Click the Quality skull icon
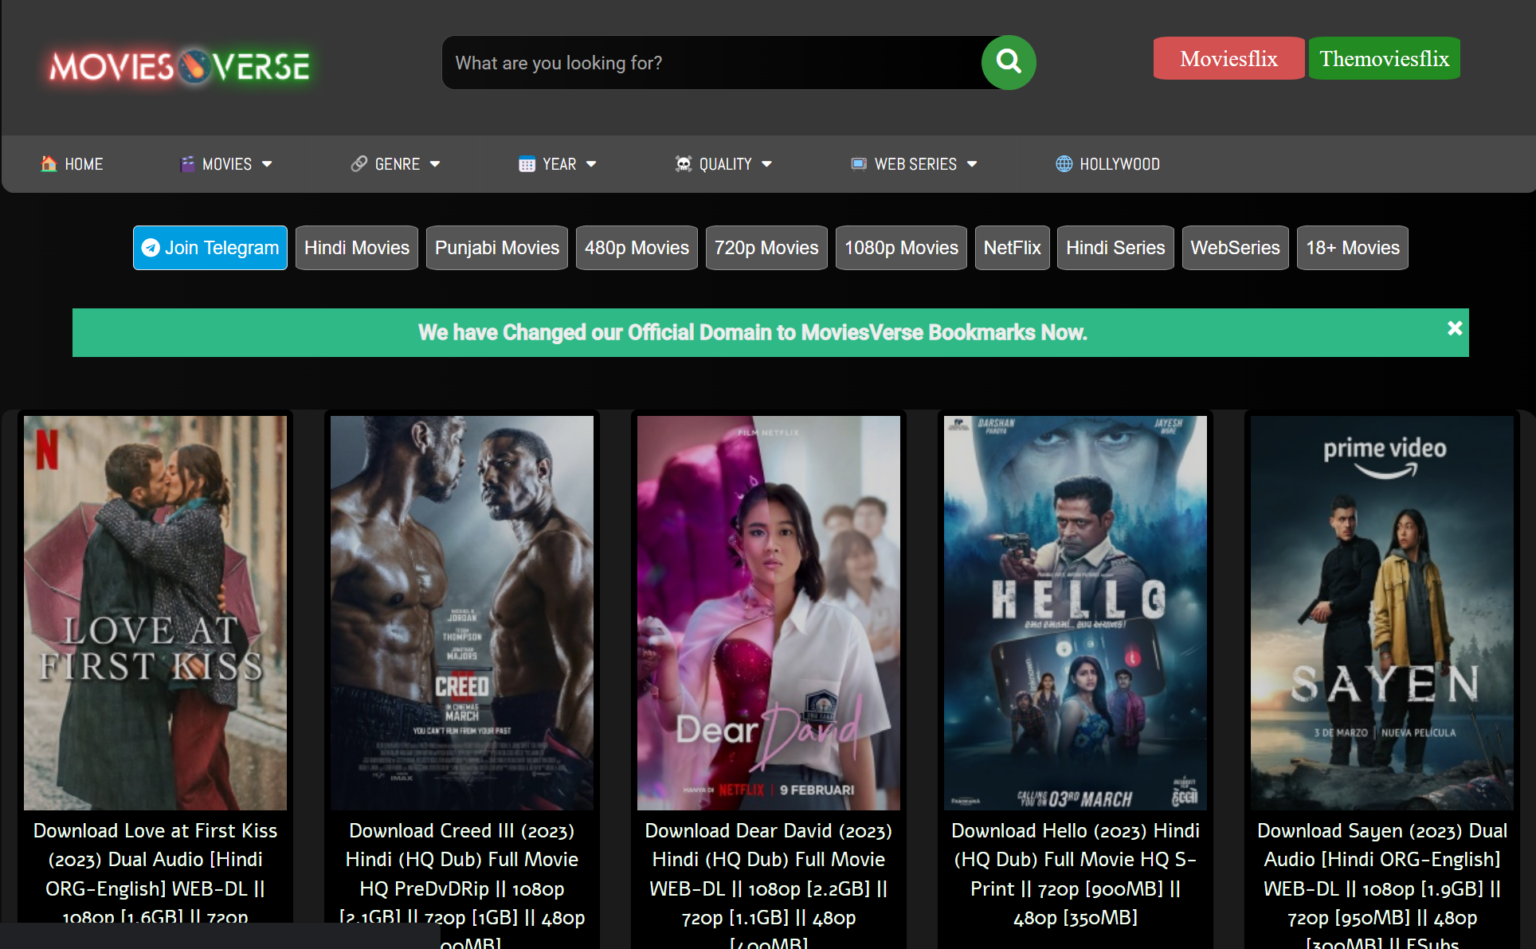The height and width of the screenshot is (949, 1536). coord(683,164)
